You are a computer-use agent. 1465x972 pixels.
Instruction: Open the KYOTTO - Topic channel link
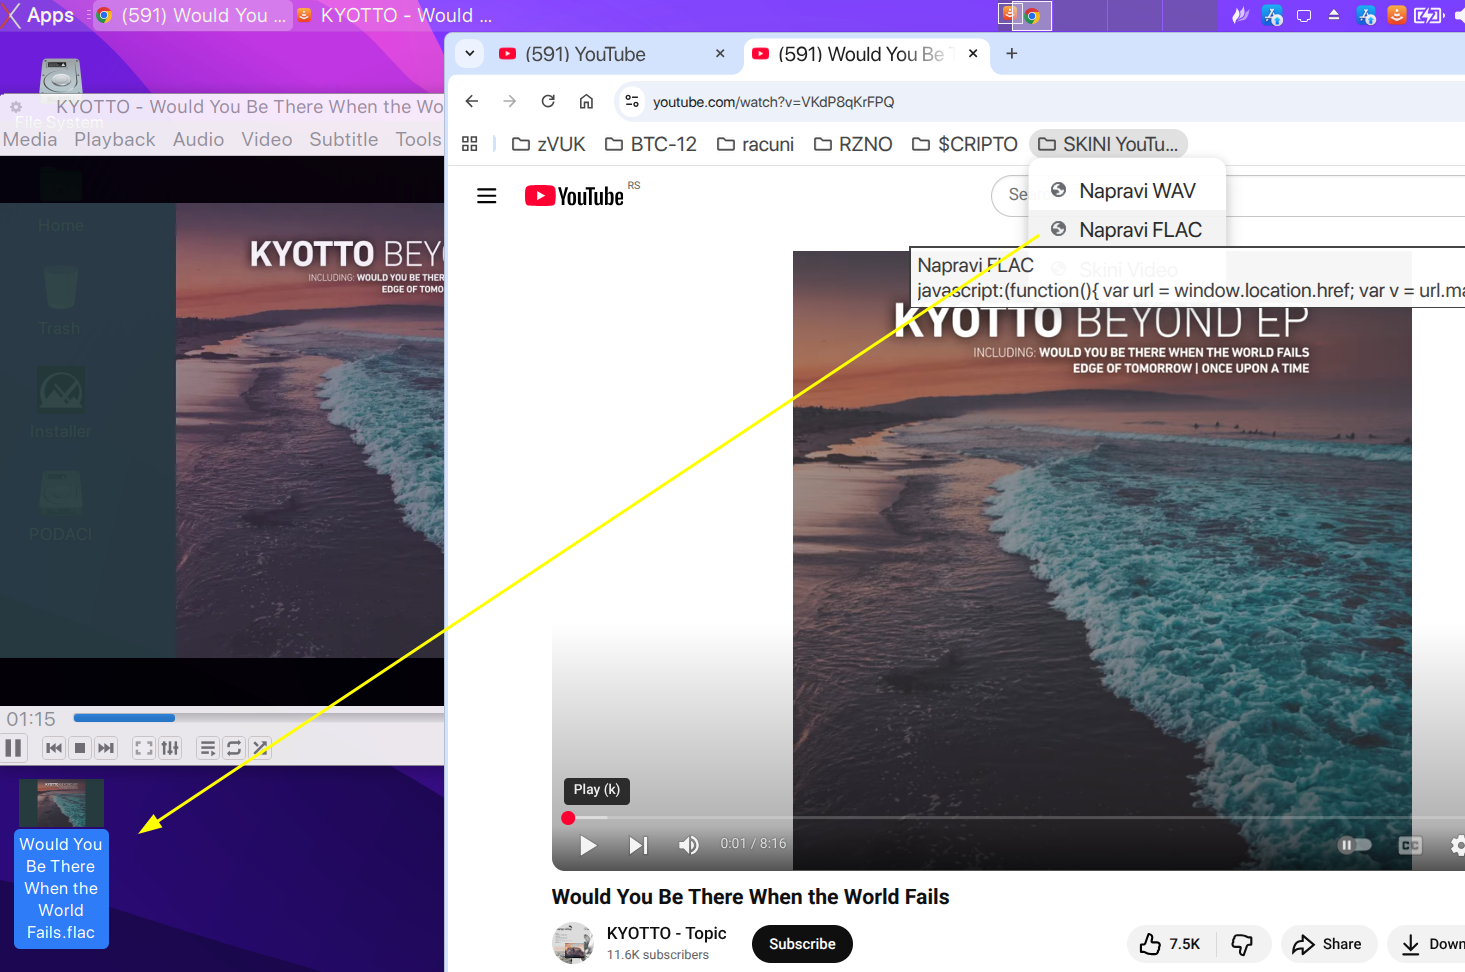(666, 933)
